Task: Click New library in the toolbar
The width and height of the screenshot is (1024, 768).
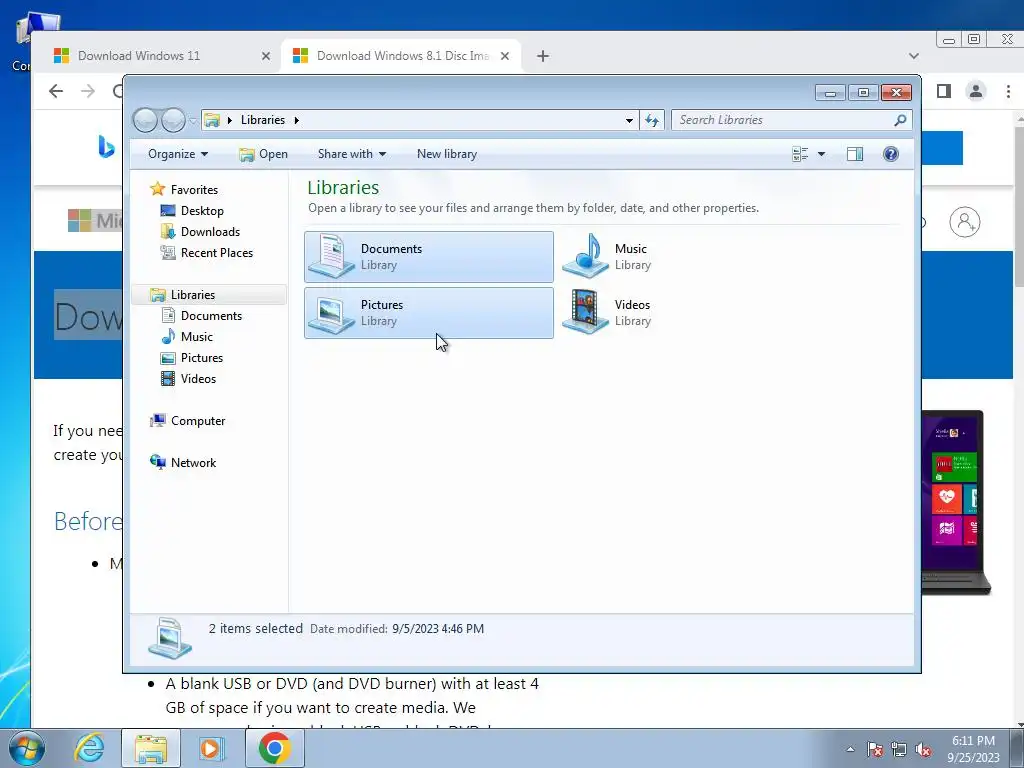Action: [x=447, y=154]
